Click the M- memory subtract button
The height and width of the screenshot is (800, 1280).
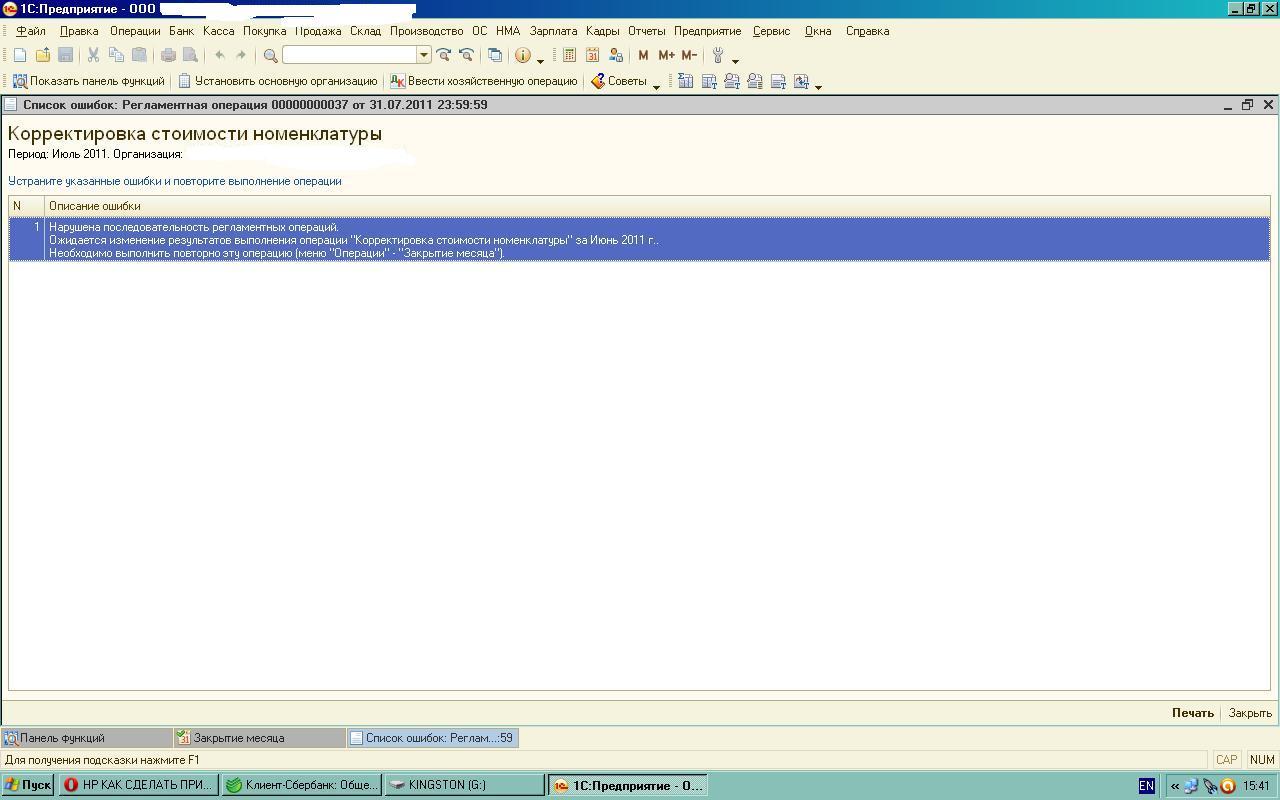point(689,55)
